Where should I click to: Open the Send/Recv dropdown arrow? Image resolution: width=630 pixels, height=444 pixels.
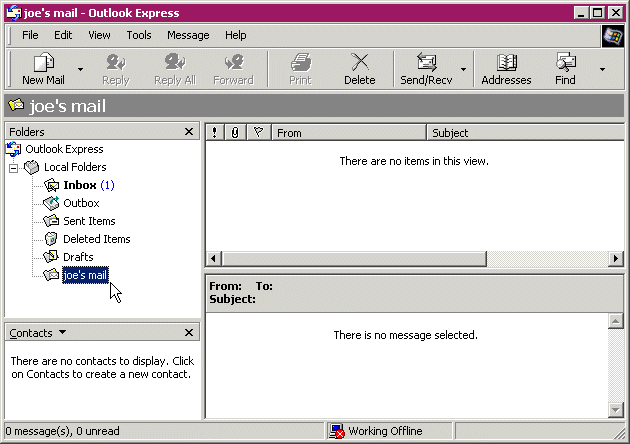click(x=463, y=69)
